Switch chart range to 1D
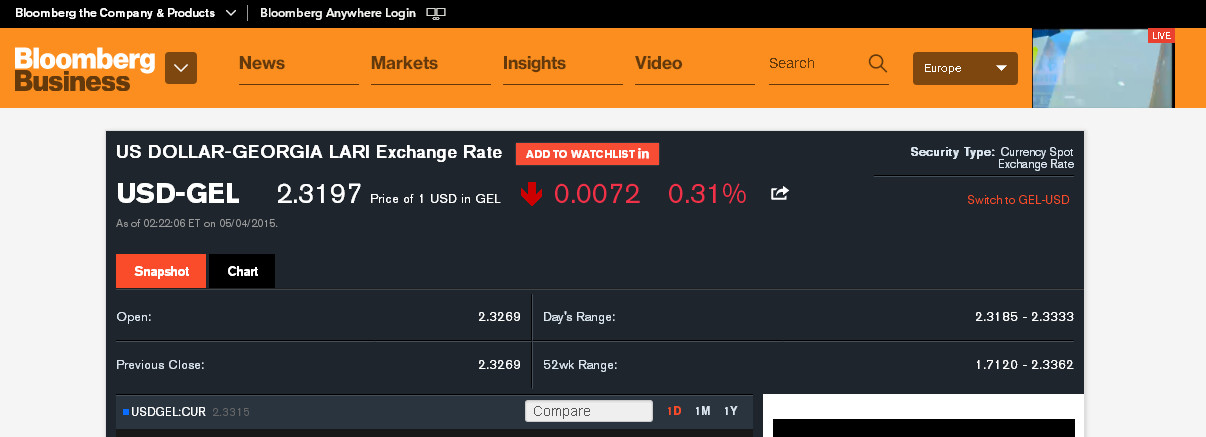1206x437 pixels. 674,411
